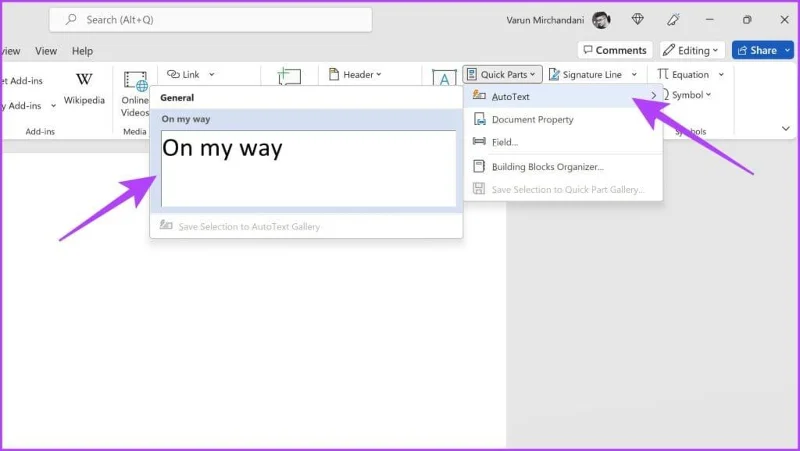
Task: Insert the On my way AutoText preview
Action: (x=308, y=168)
